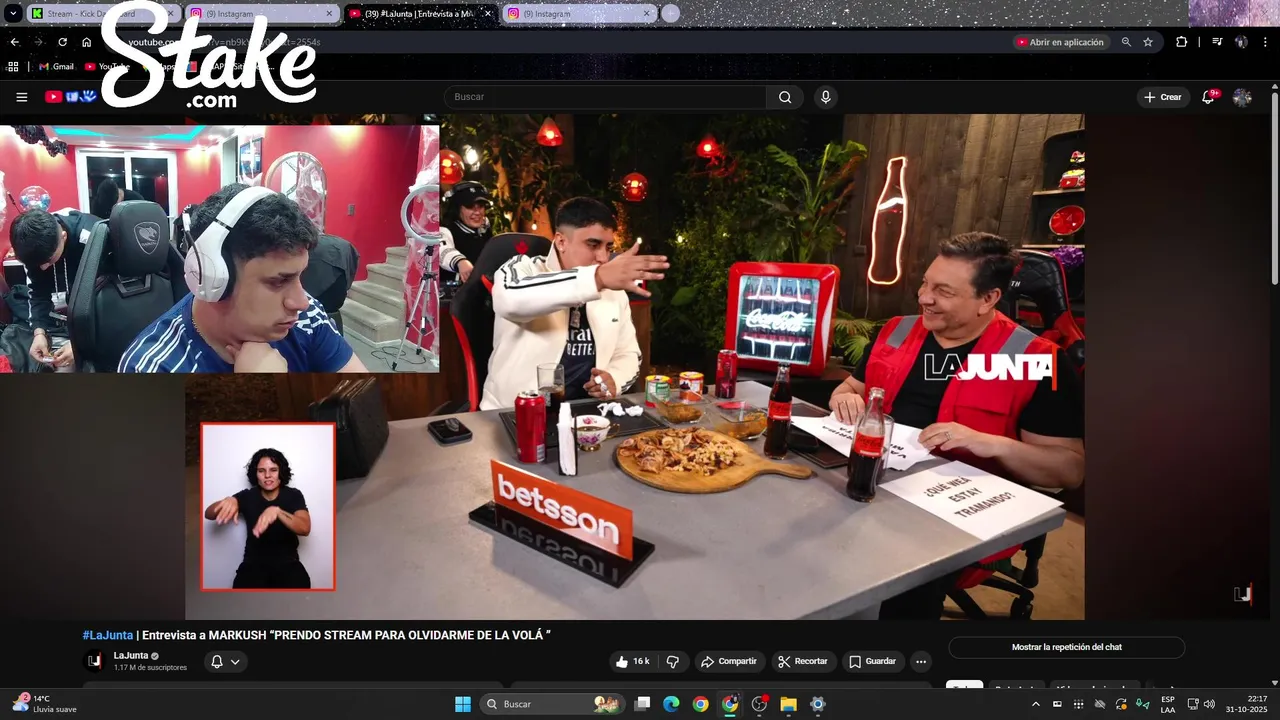1280x720 pixels.
Task: Open Settings gear on taskbar
Action: (817, 704)
